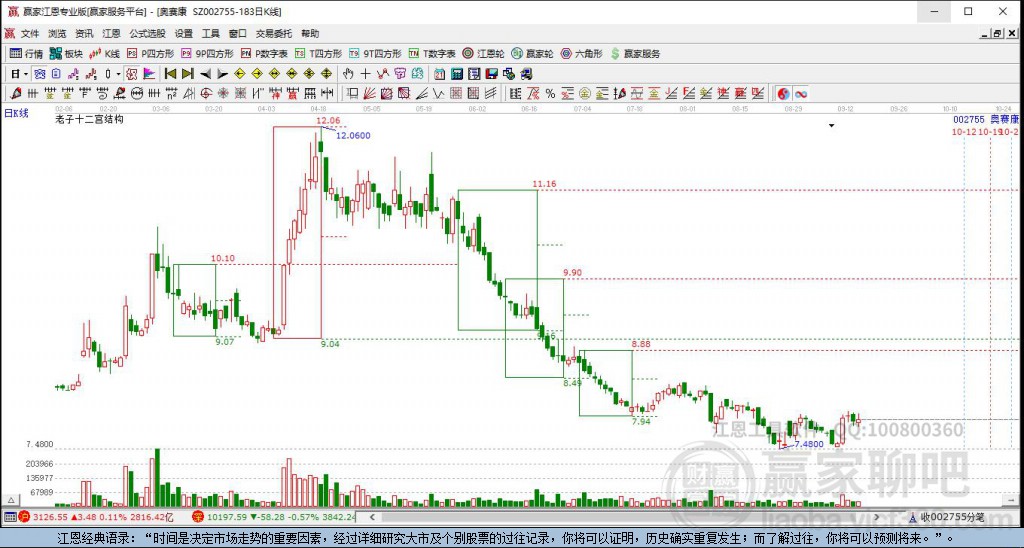Screen dimensions: 1024x548
Task: Click the red zigzag line tool icon
Action: pos(383,73)
